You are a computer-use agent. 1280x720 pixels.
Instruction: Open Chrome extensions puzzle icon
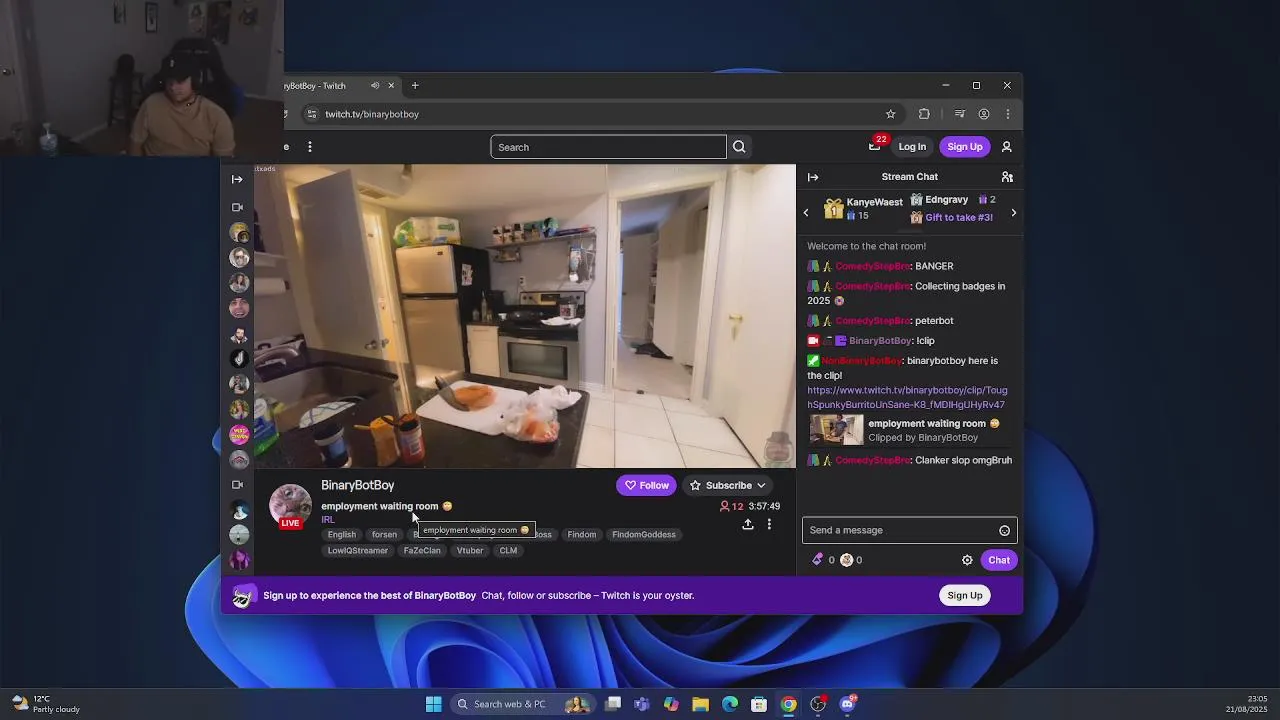pyautogui.click(x=924, y=114)
